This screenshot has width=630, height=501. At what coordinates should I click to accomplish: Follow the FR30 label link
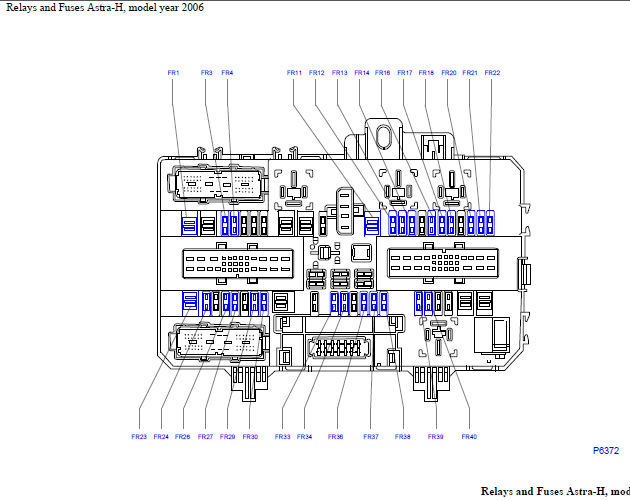point(250,437)
